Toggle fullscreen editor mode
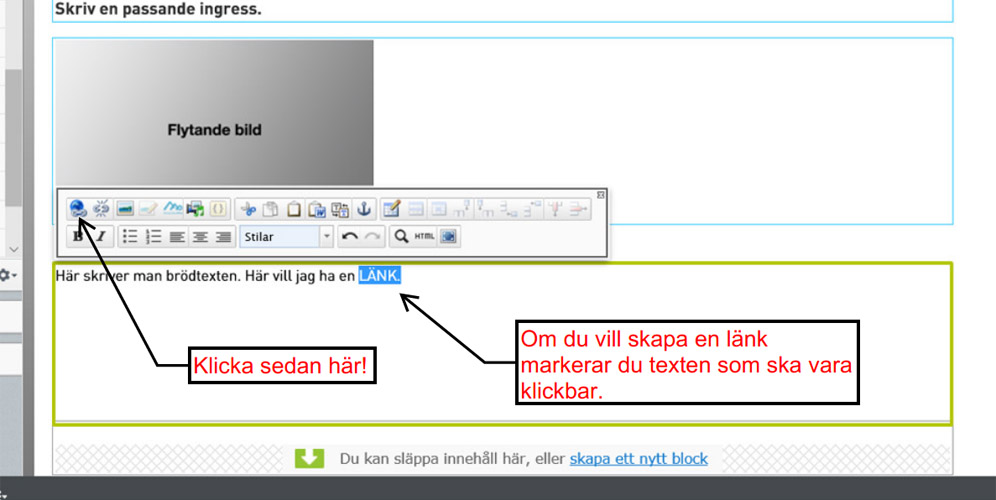This screenshot has height=500, width=996. pos(448,236)
